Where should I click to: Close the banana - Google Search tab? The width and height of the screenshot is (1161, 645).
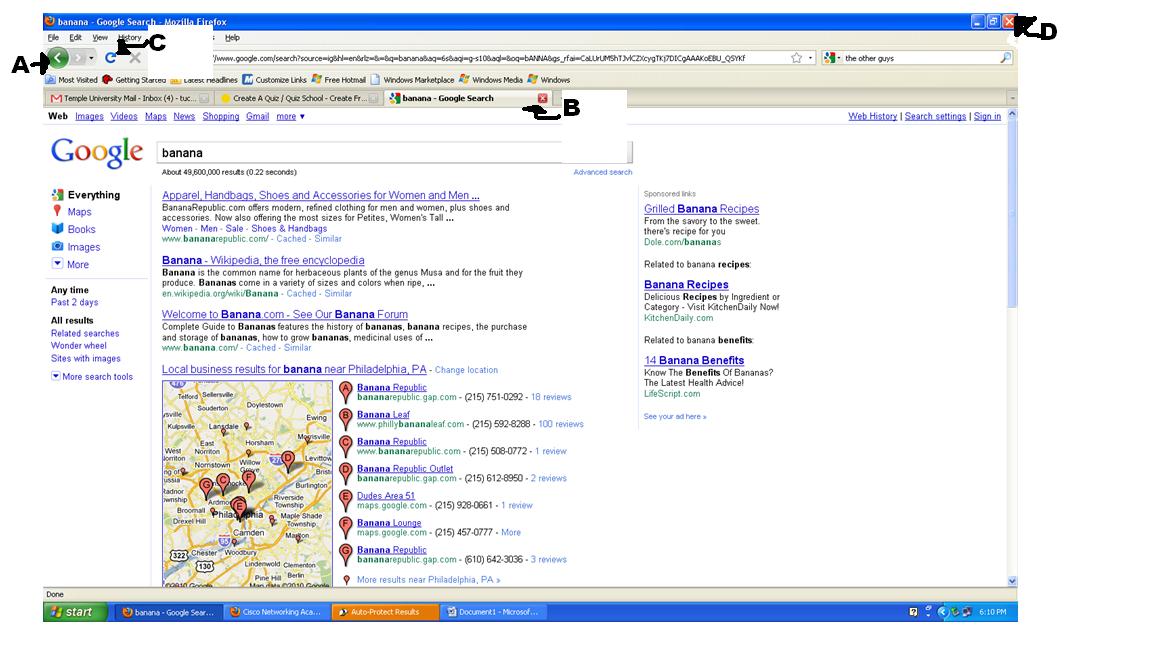tap(542, 98)
